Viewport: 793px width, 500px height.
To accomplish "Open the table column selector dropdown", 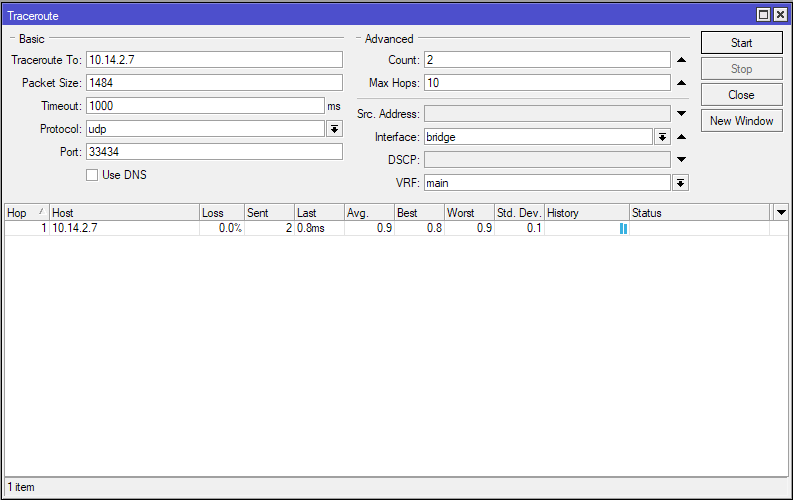I will point(781,213).
